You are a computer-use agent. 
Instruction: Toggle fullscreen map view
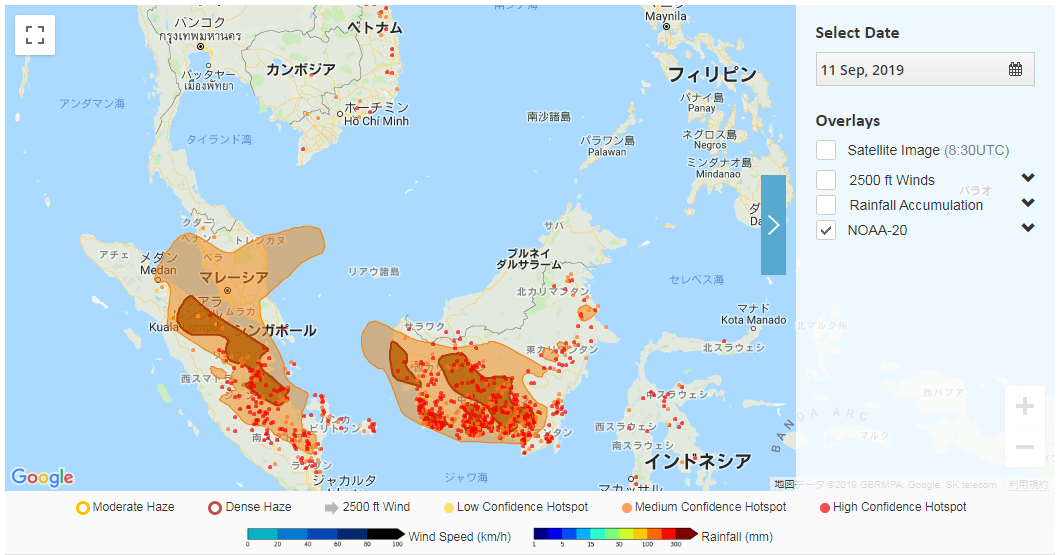(x=35, y=34)
